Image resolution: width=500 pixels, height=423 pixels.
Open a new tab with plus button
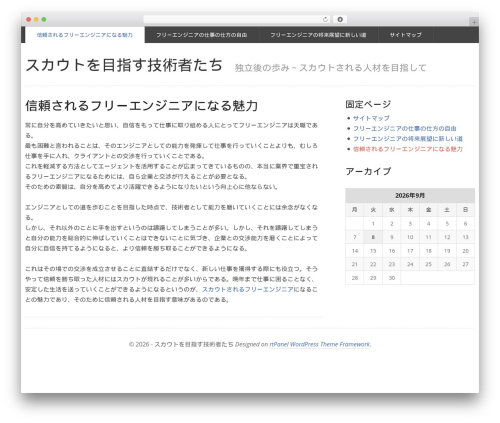pos(474,22)
